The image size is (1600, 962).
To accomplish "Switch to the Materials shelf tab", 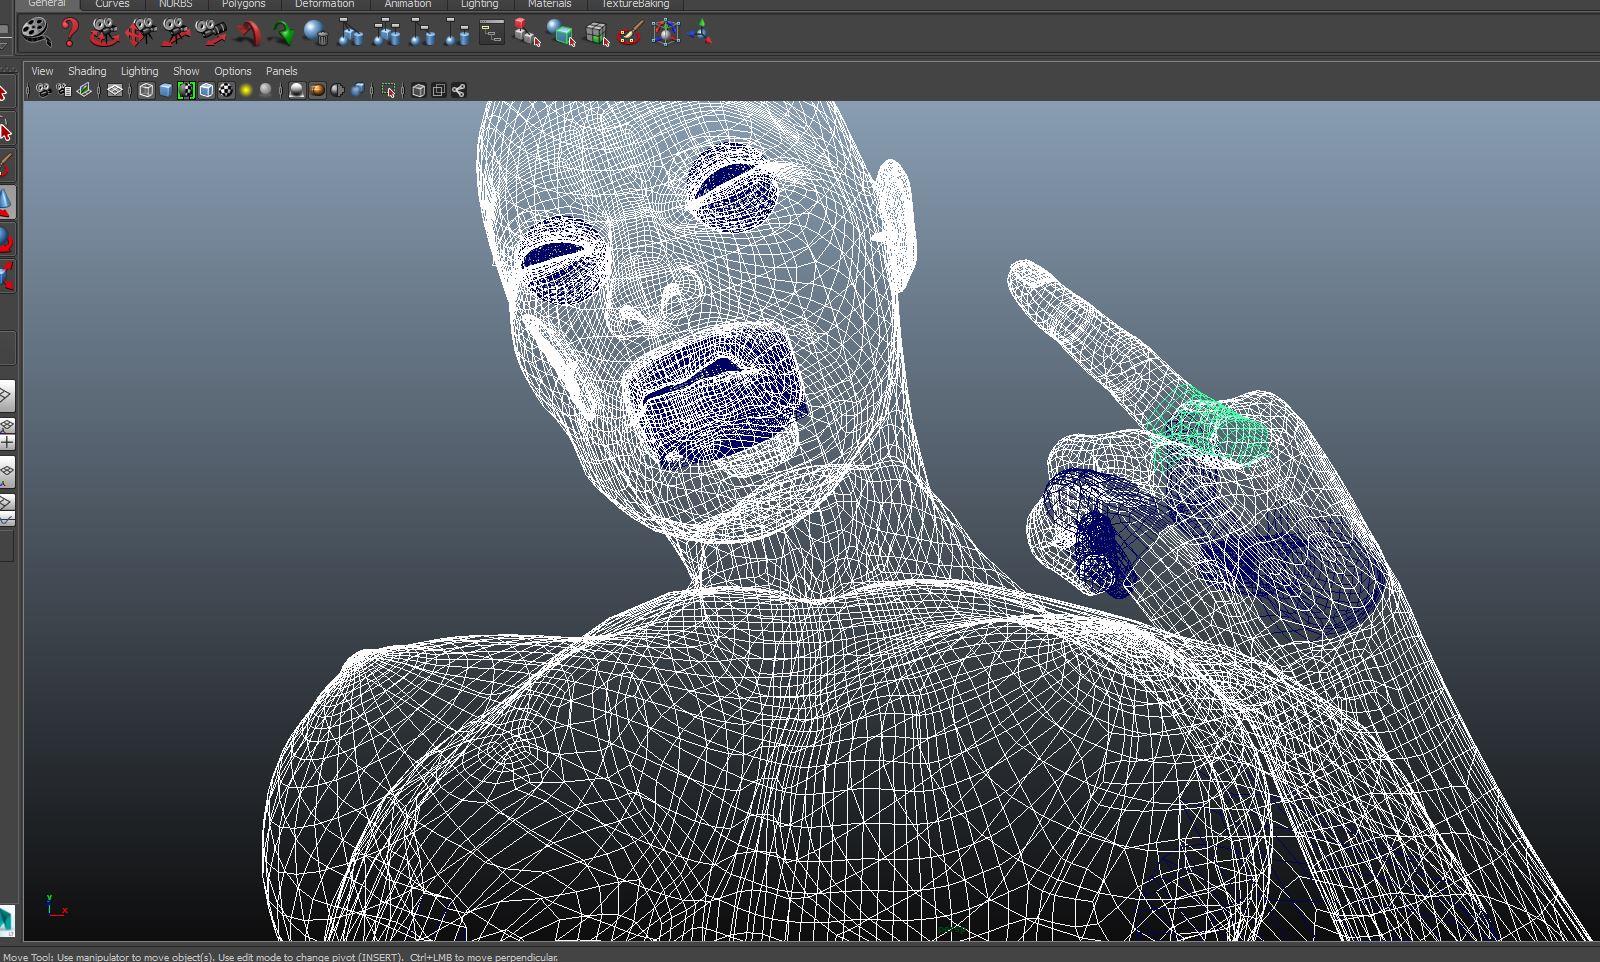I will (550, 4).
